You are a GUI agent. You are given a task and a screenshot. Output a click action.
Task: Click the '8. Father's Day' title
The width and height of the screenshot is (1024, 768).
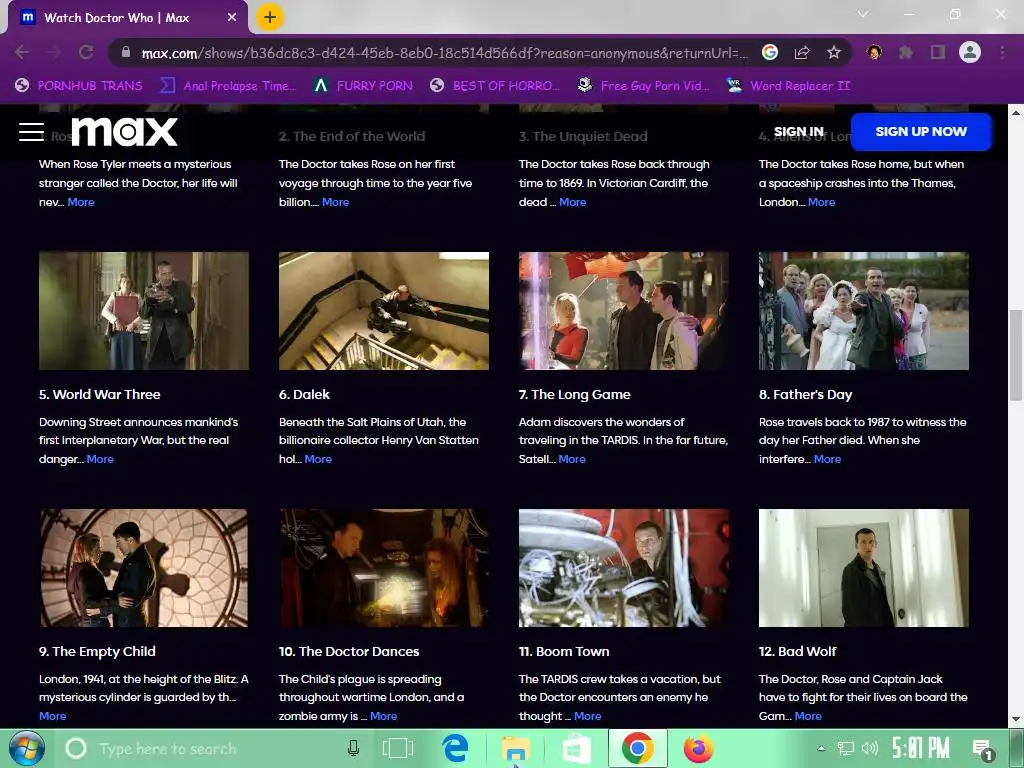805,394
